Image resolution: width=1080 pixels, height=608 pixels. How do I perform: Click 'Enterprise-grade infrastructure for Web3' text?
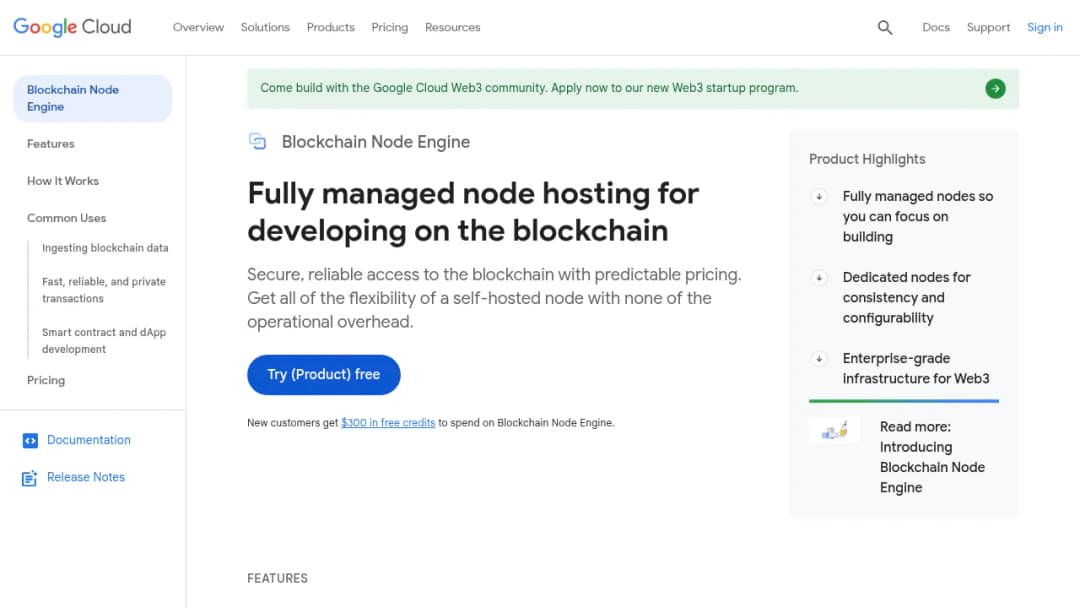click(x=916, y=368)
